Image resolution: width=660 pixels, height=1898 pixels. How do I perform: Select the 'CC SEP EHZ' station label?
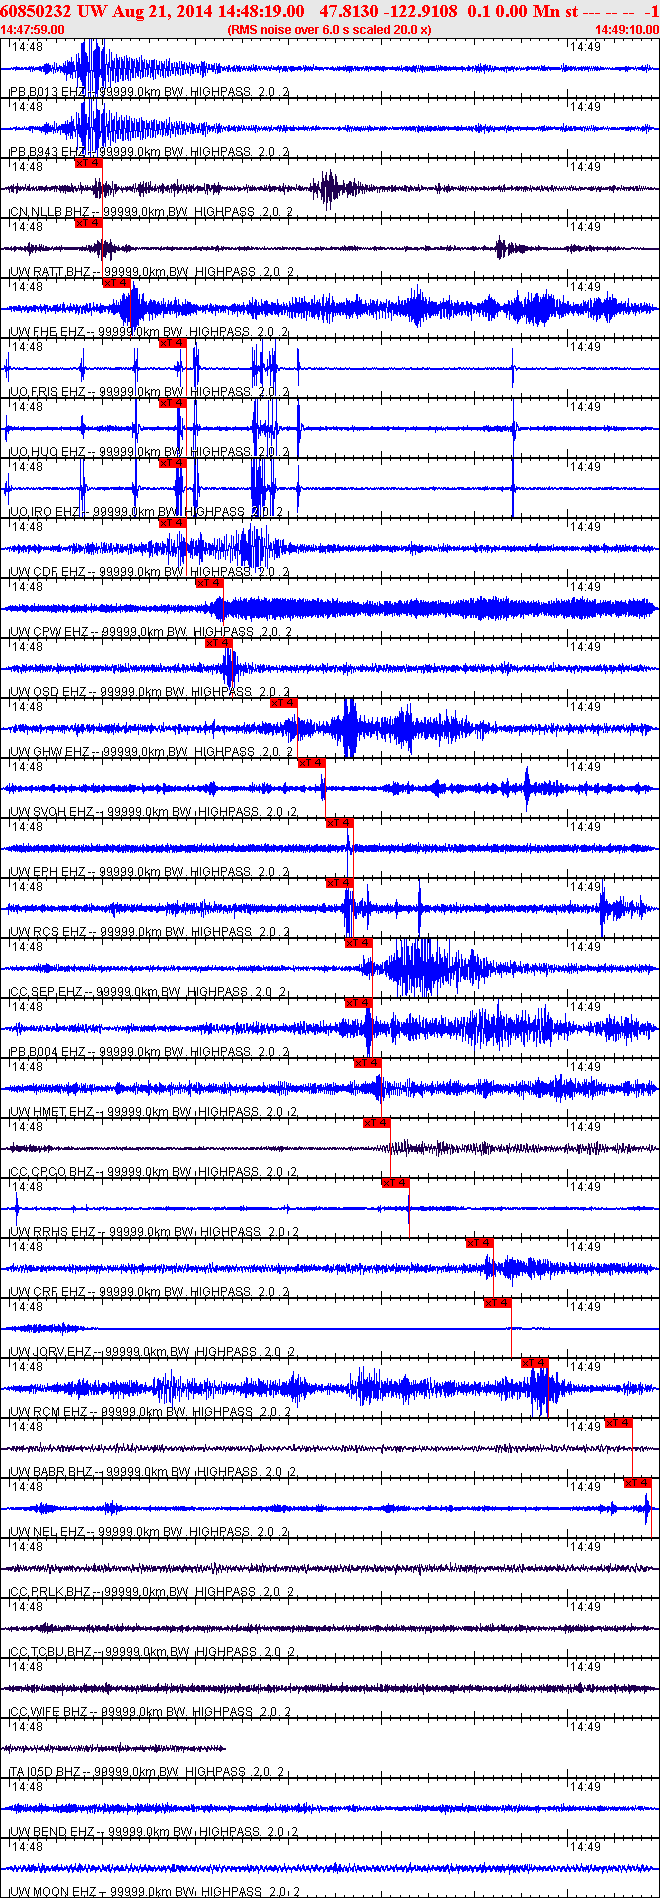46,992
